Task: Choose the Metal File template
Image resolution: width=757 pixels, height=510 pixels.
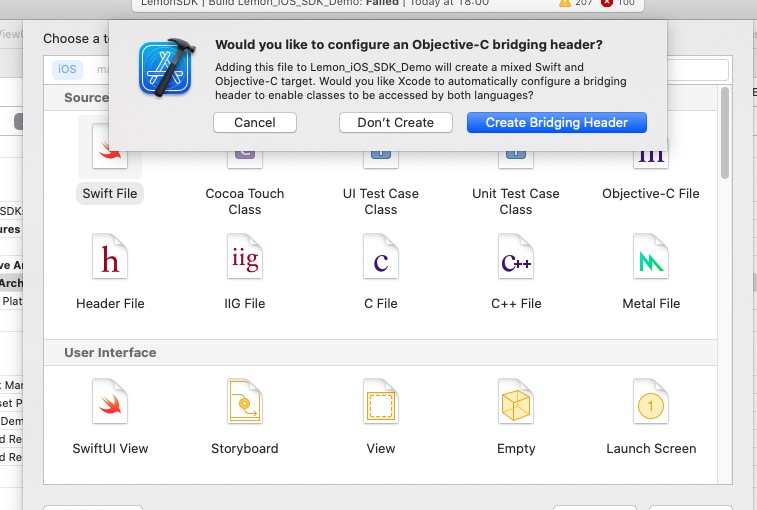Action: pyautogui.click(x=651, y=262)
